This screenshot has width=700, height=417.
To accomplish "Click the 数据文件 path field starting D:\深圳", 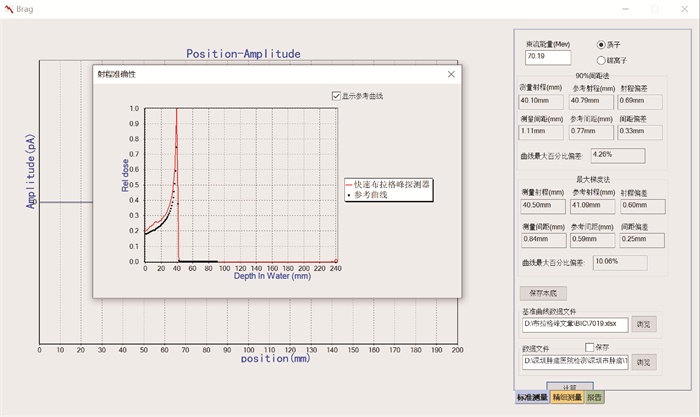I will 575,362.
